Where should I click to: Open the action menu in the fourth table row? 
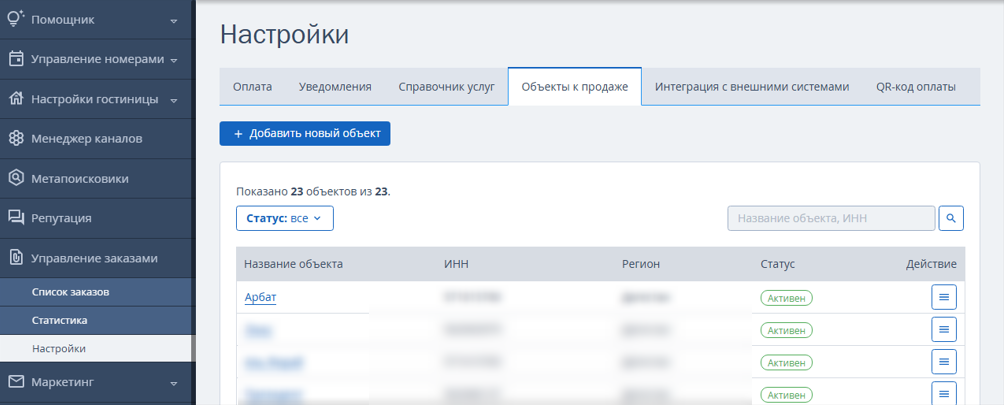point(944,393)
